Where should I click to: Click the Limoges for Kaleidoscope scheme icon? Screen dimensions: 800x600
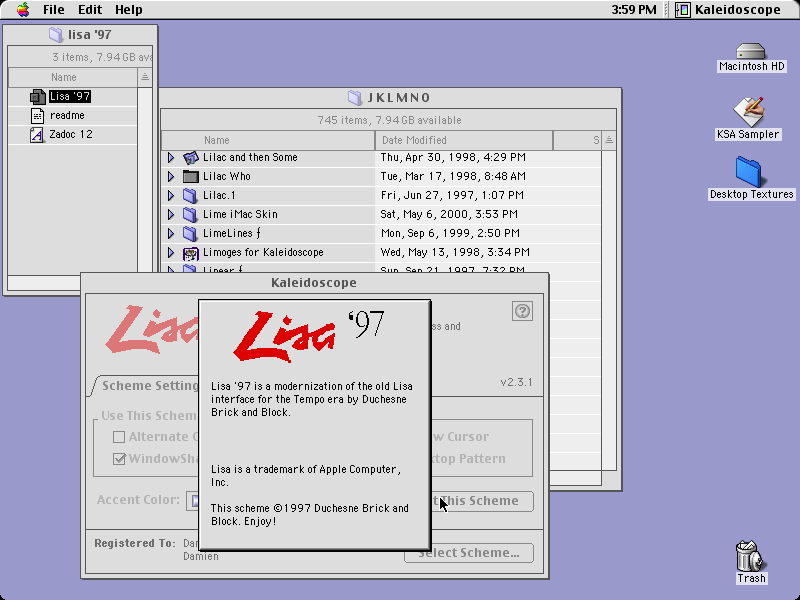coord(190,253)
